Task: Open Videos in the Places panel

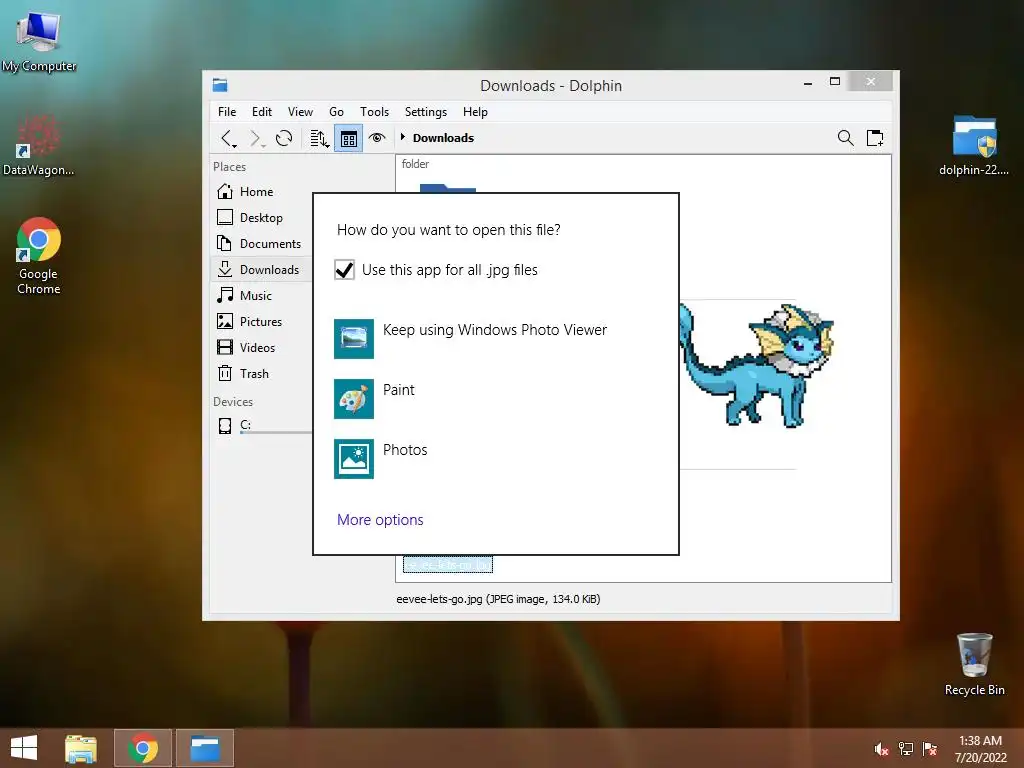Action: tap(261, 347)
